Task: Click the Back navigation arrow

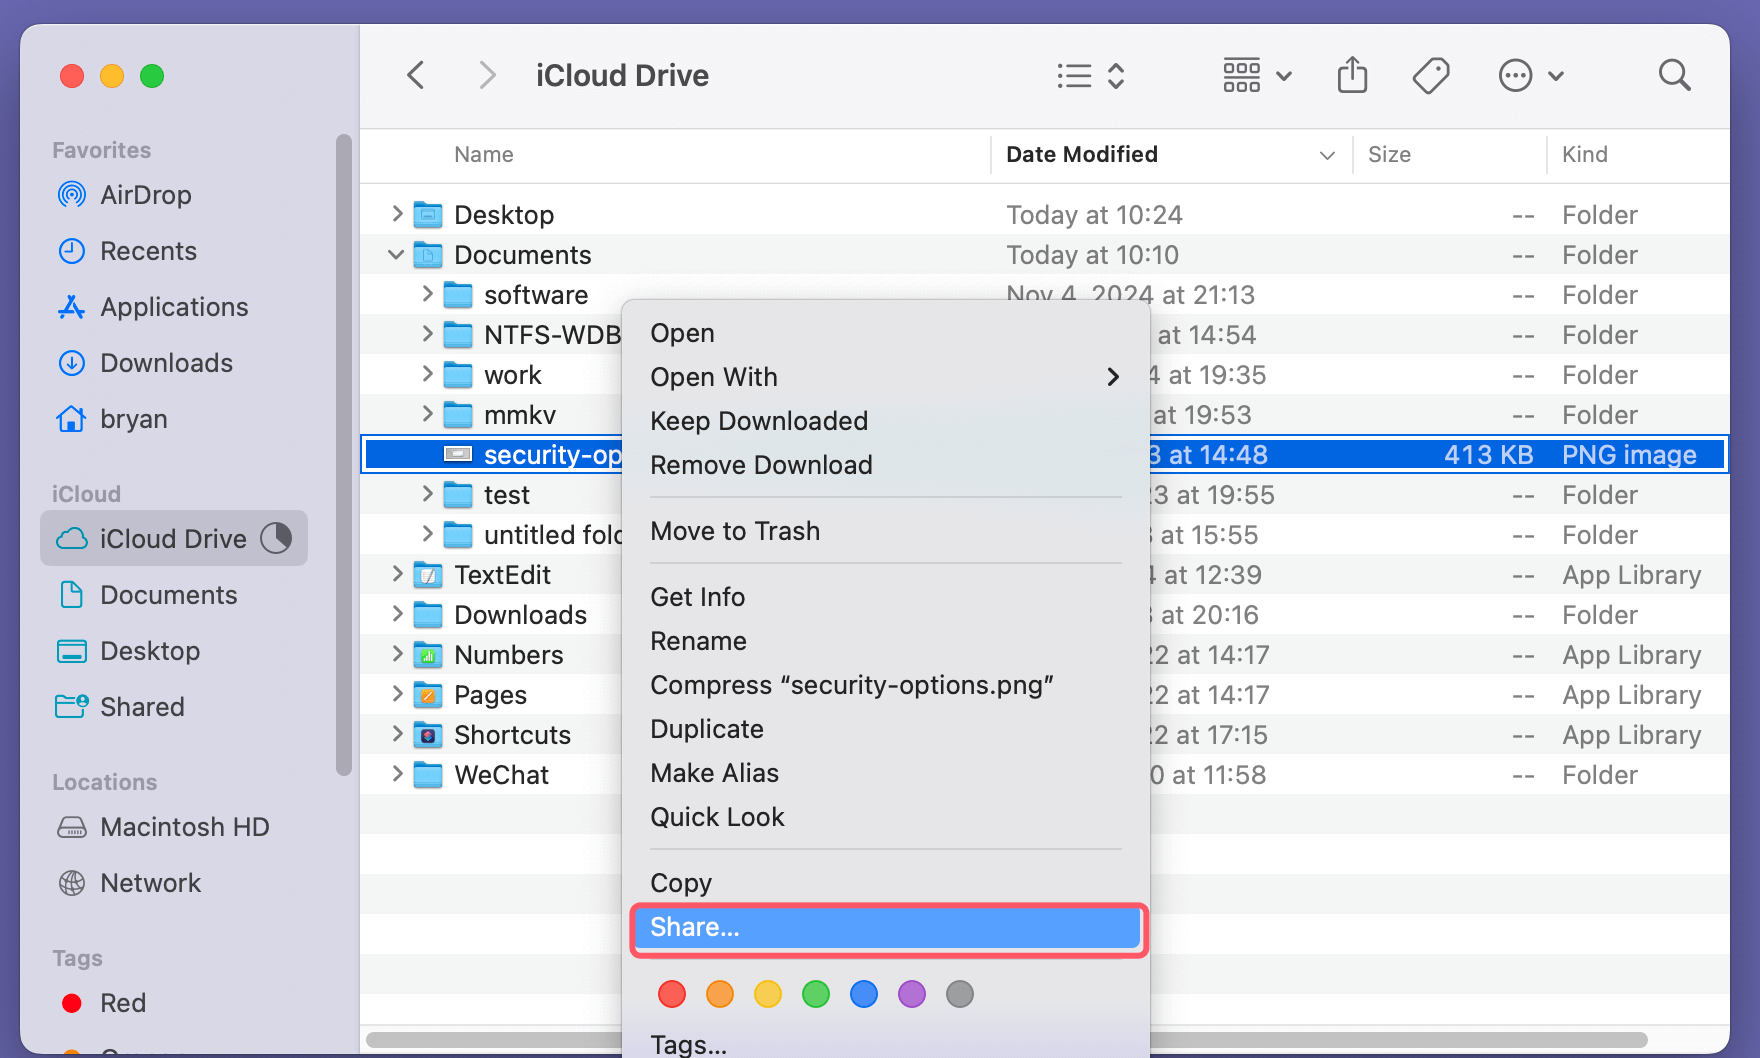Action: click(416, 75)
